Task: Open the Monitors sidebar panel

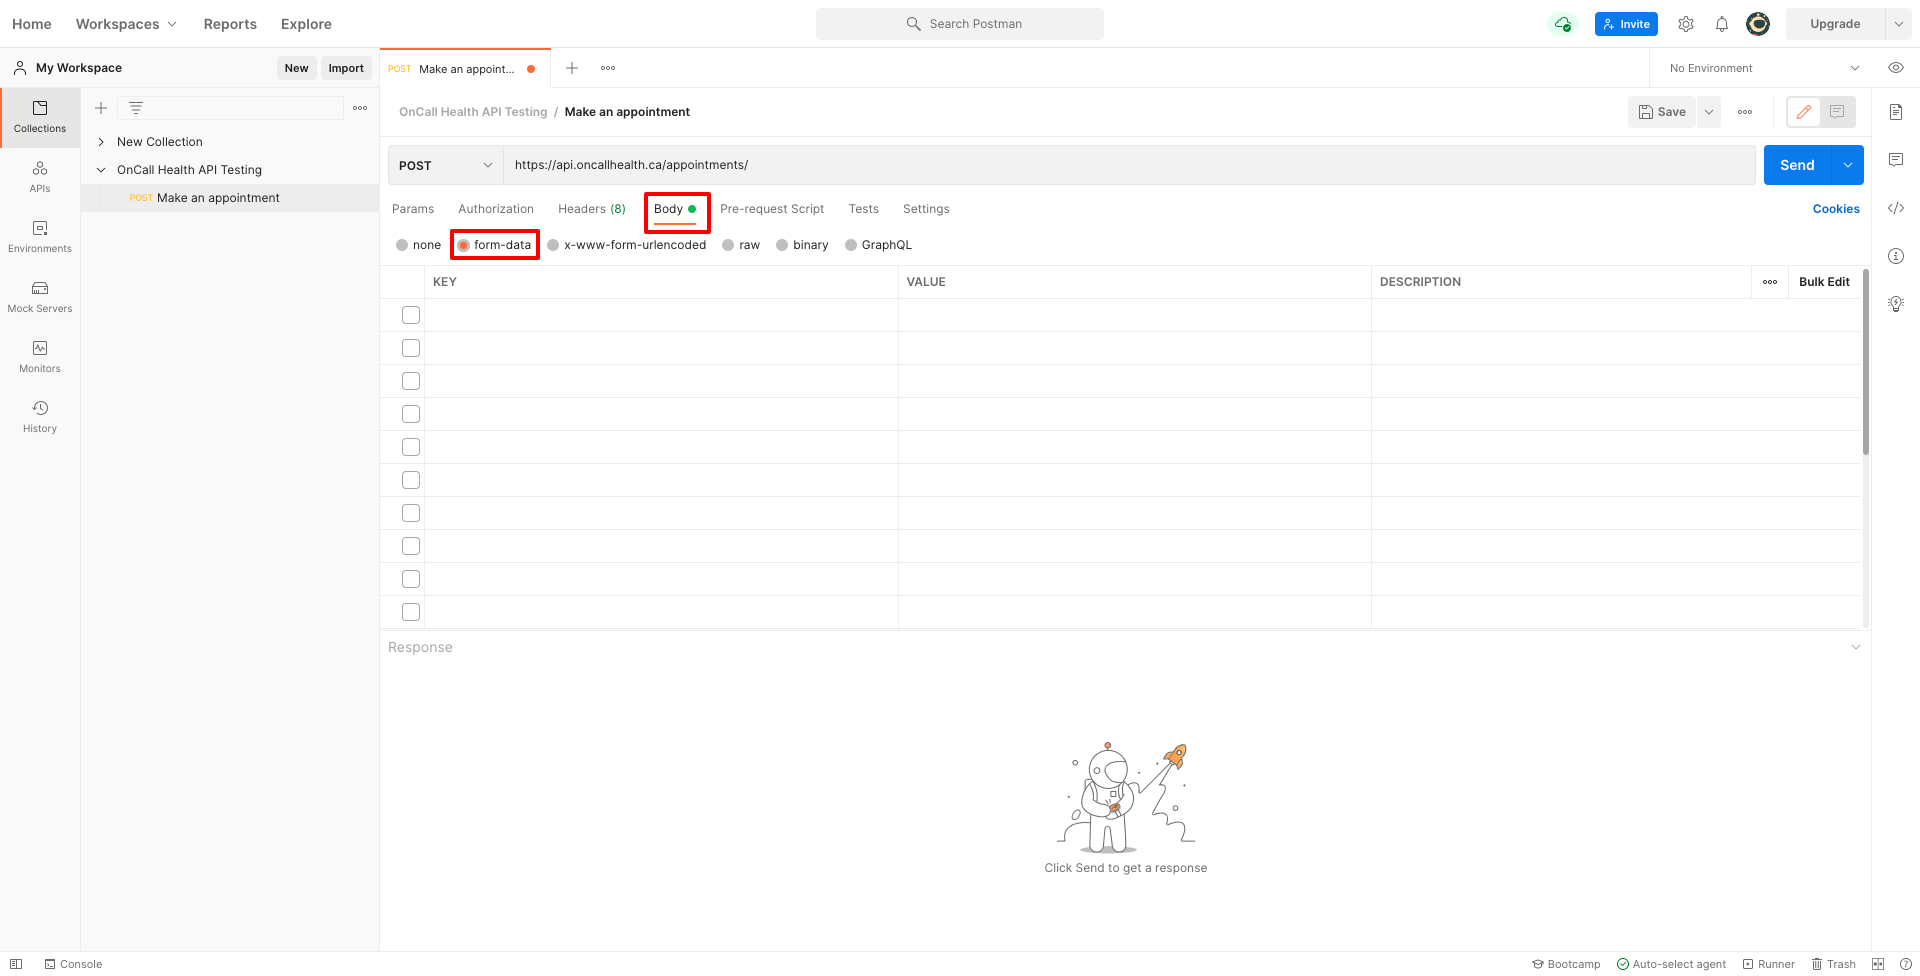Action: (x=40, y=357)
